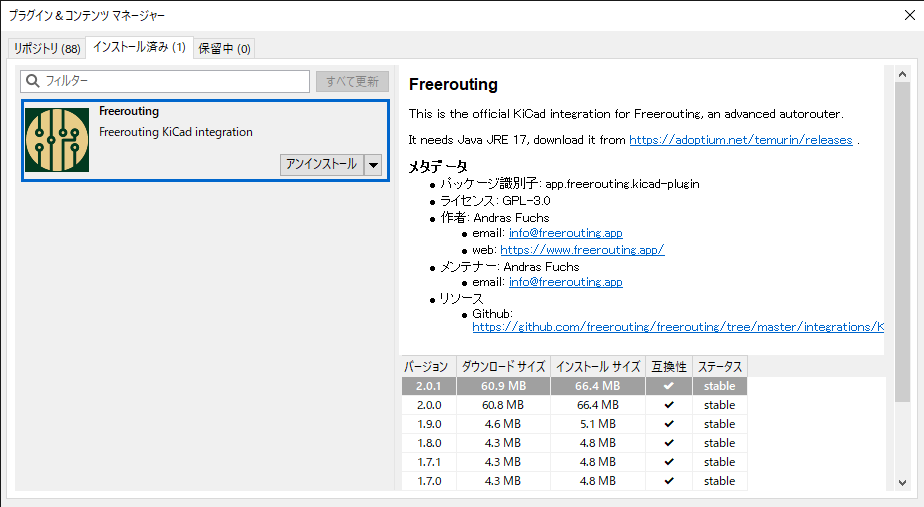The image size is (924, 507).
Task: Click the ステータス column header
Action: click(720, 367)
